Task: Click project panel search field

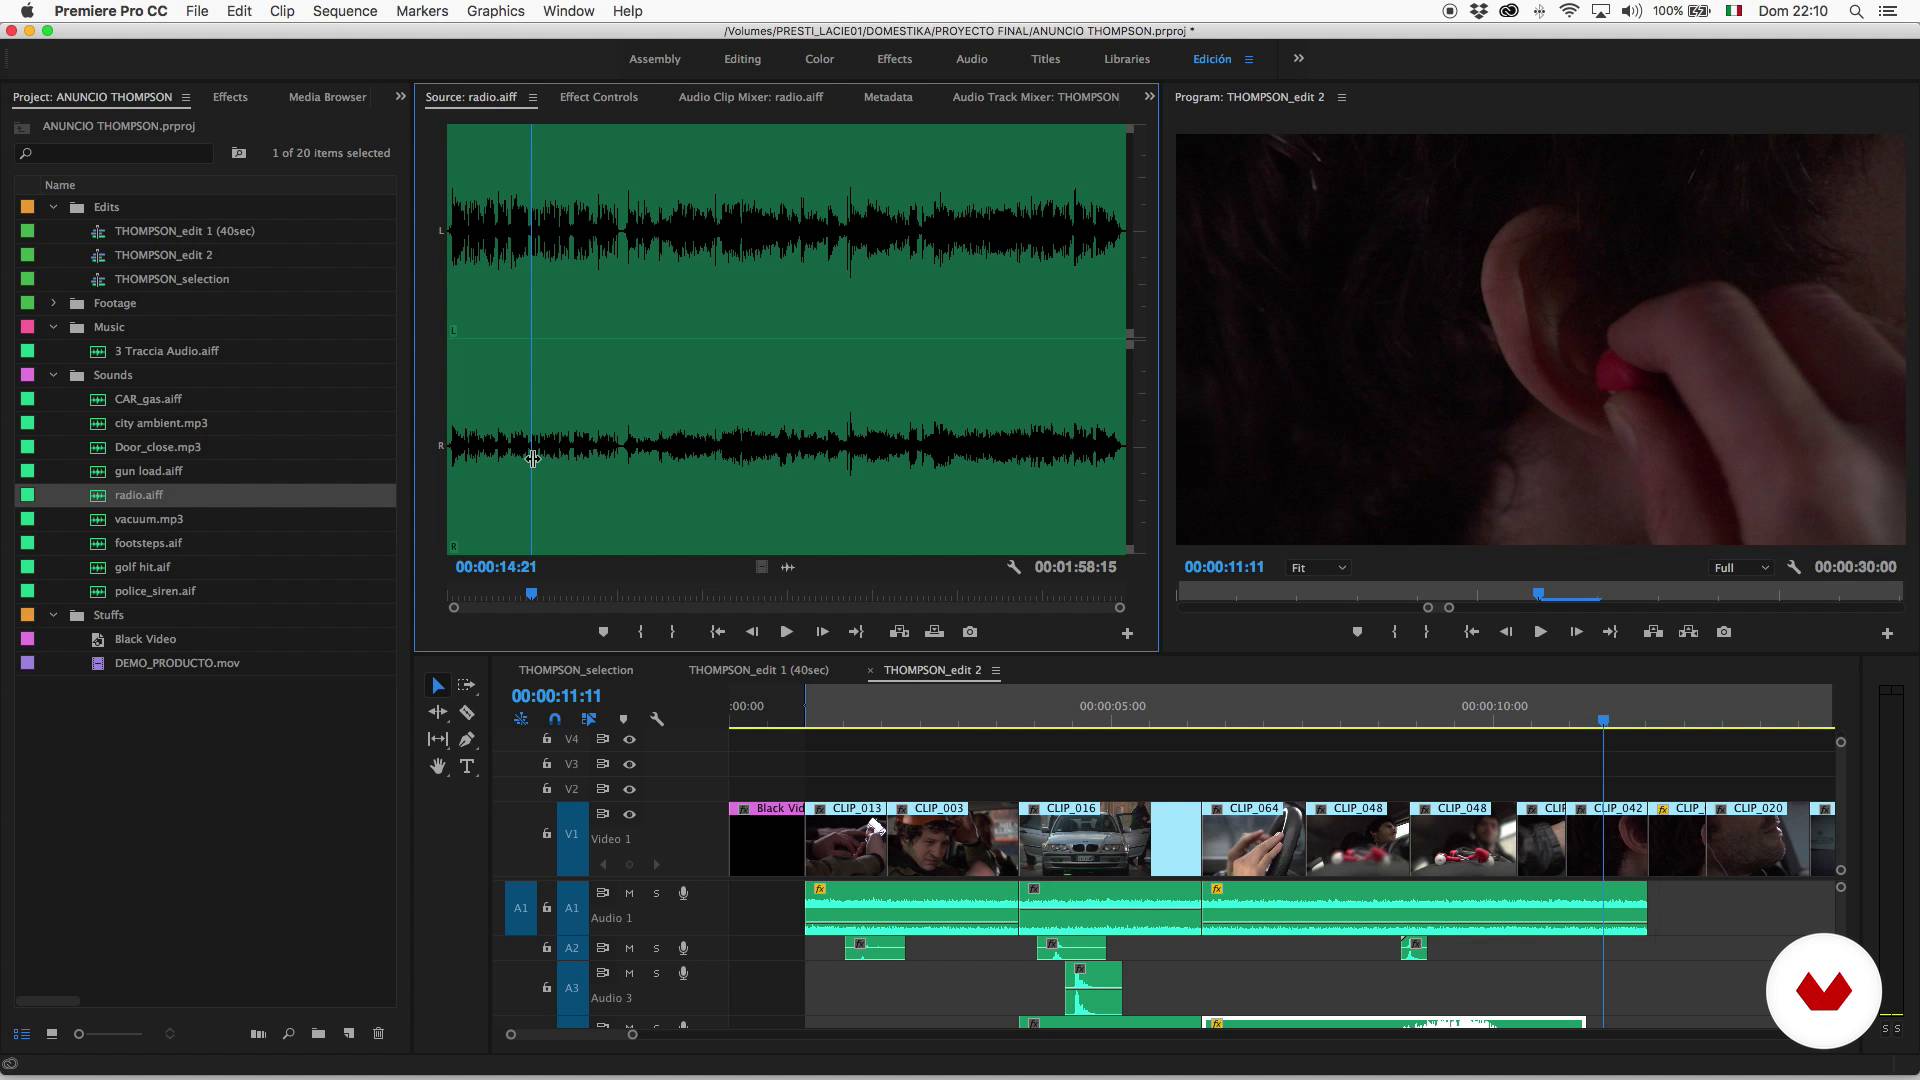Action: (x=115, y=153)
